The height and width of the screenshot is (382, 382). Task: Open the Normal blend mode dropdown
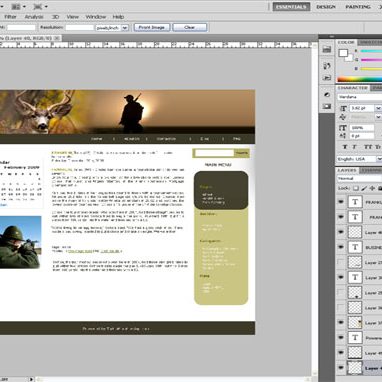click(x=360, y=179)
